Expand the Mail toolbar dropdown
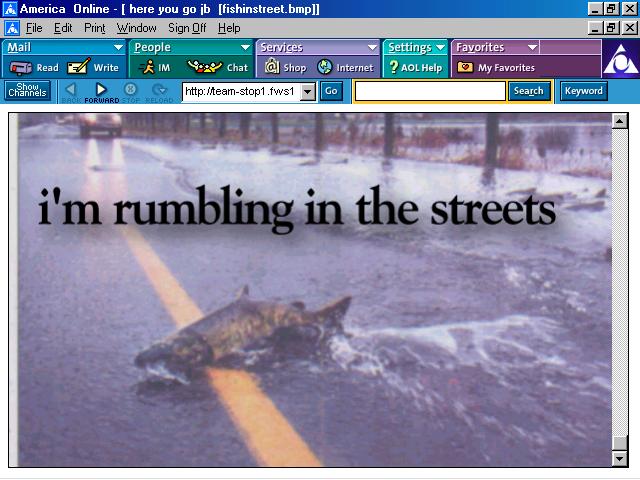Viewport: 640px width, 480px height. (118, 47)
